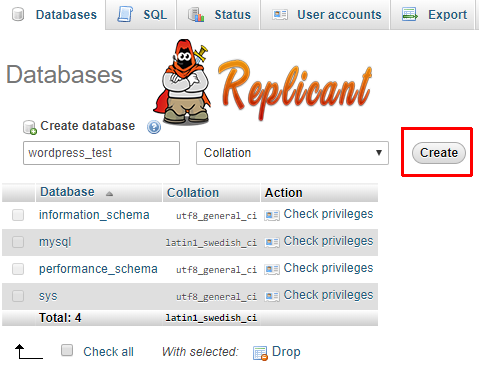Sort by the Database column header
479x374 pixels.
pos(67,192)
